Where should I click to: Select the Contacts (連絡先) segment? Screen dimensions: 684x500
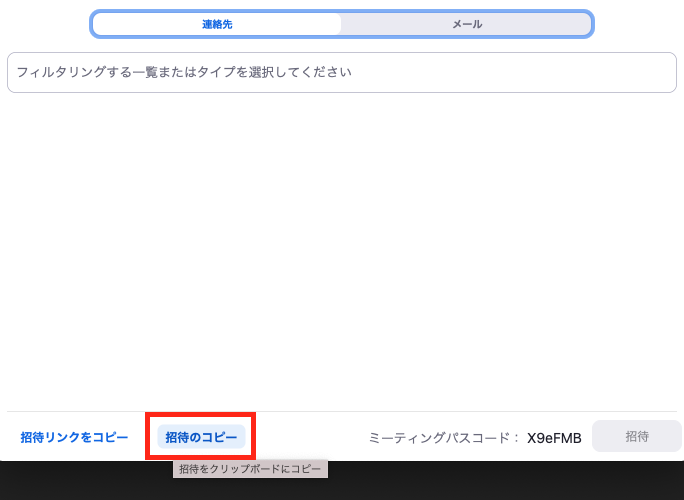click(x=216, y=24)
